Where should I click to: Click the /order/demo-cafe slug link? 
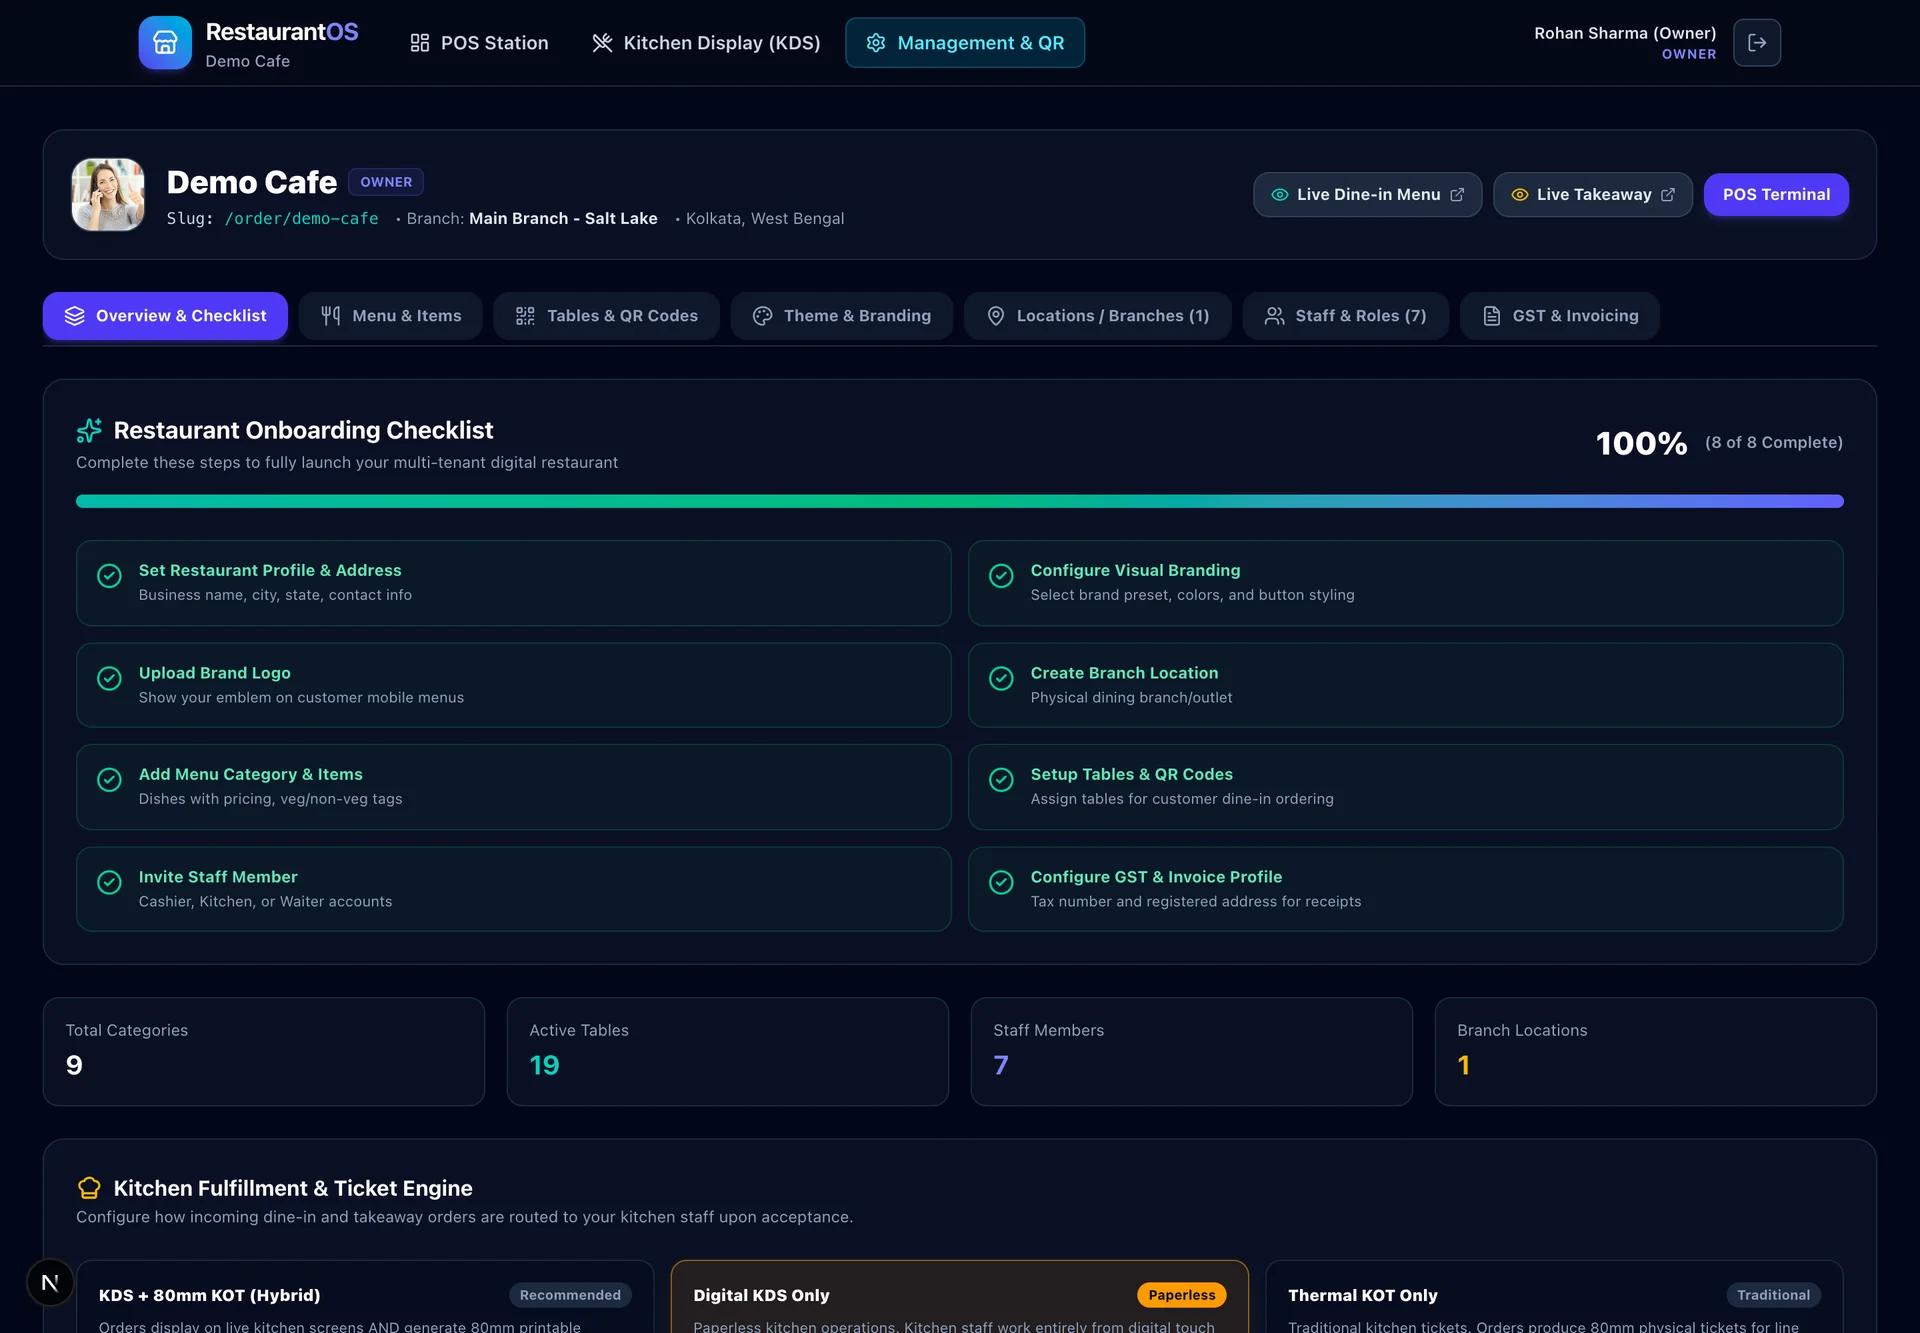point(302,219)
